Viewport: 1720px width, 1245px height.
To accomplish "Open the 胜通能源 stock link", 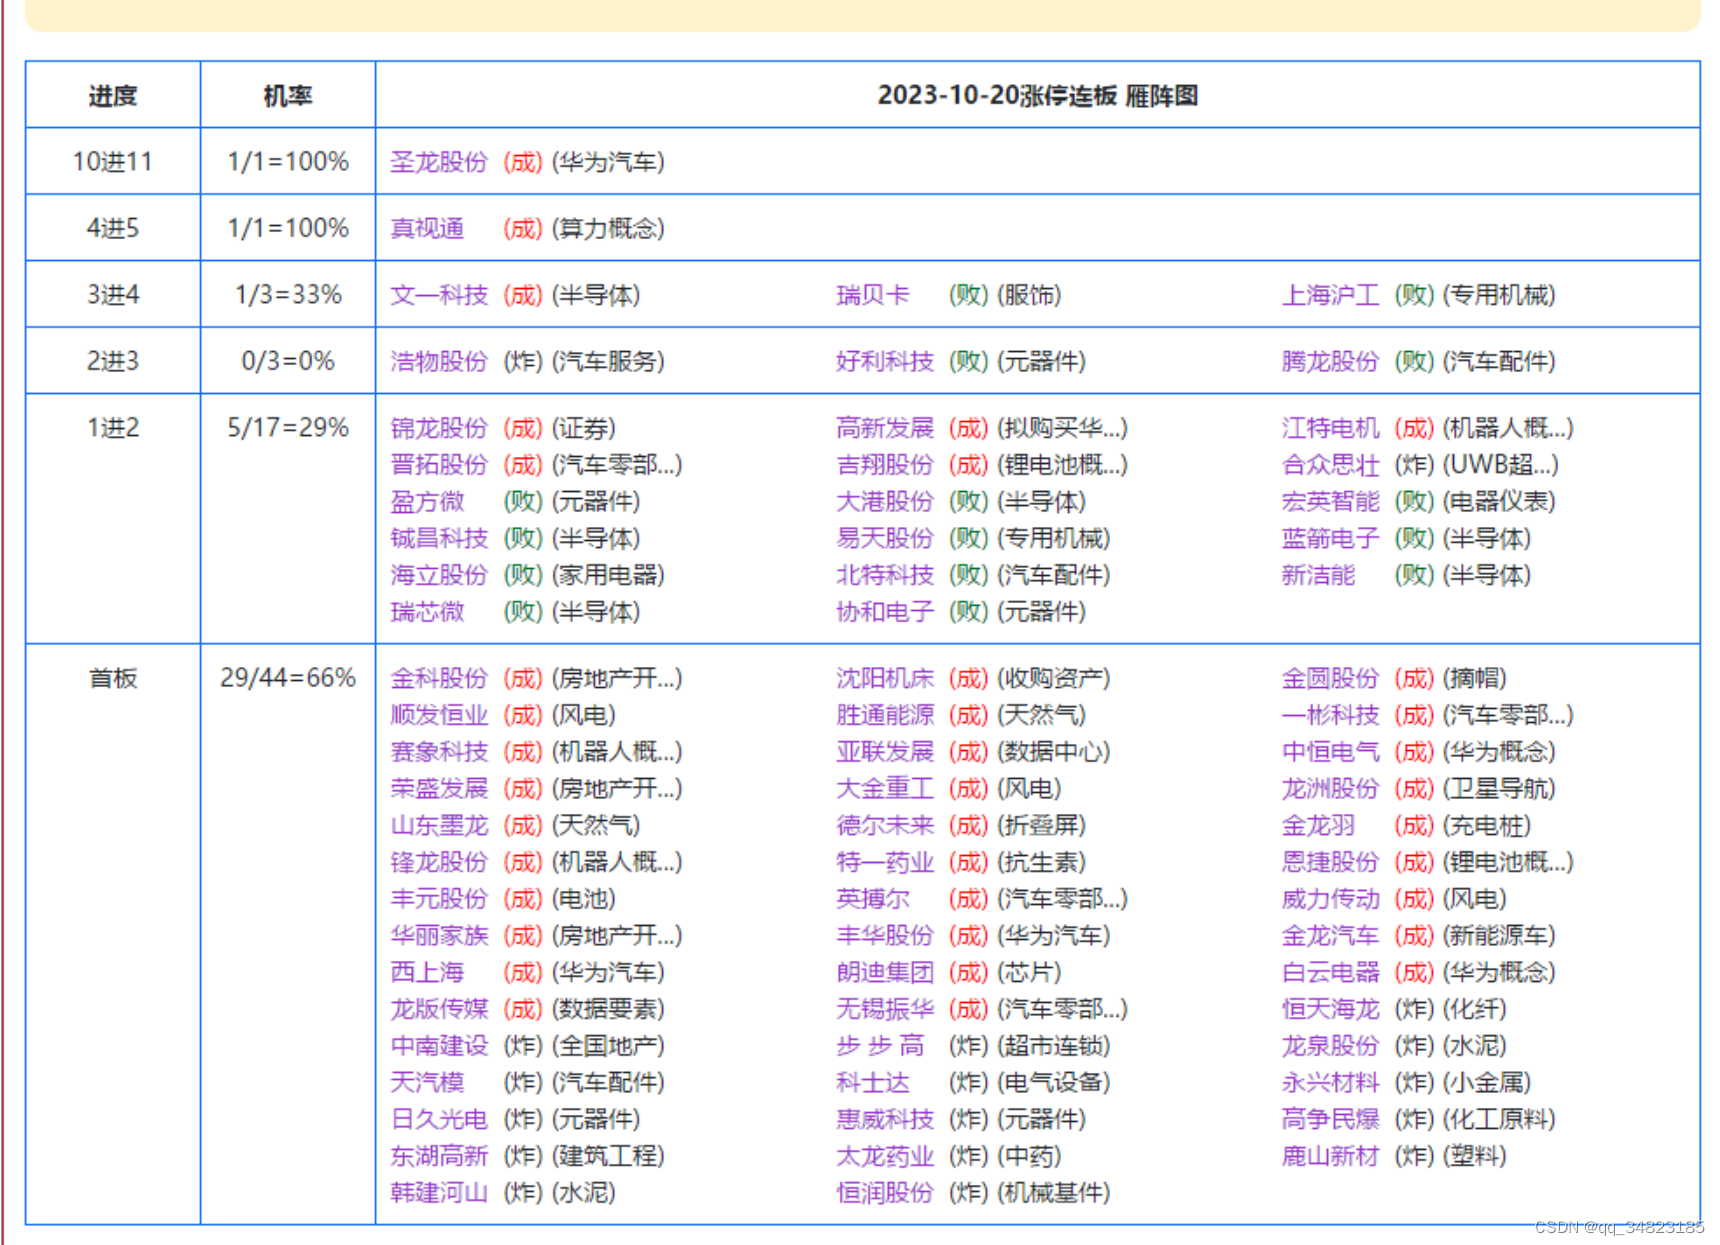I will 885,716.
